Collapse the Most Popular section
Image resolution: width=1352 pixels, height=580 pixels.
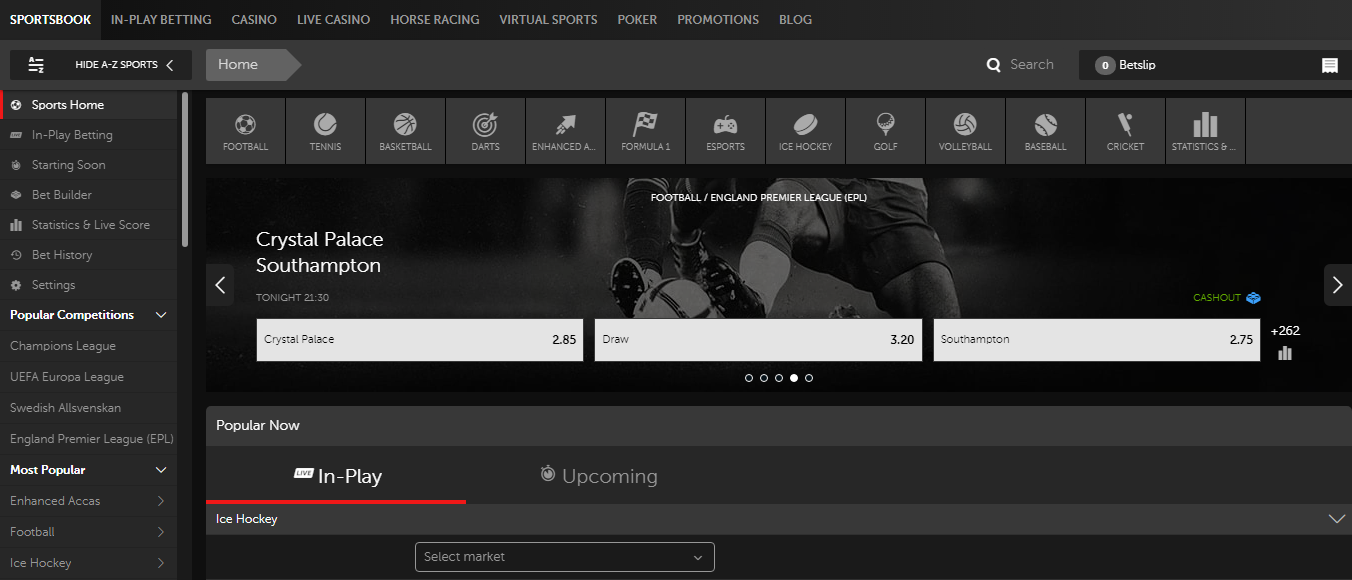coord(161,470)
